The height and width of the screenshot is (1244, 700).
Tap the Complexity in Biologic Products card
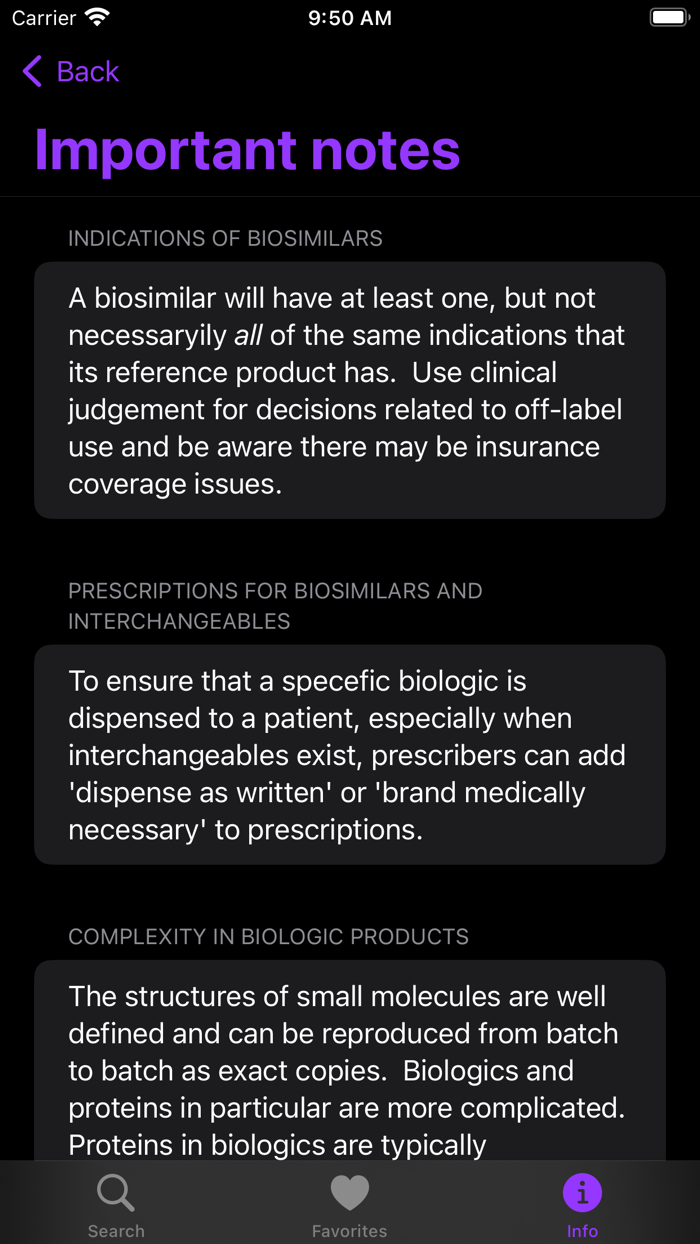(x=350, y=1060)
